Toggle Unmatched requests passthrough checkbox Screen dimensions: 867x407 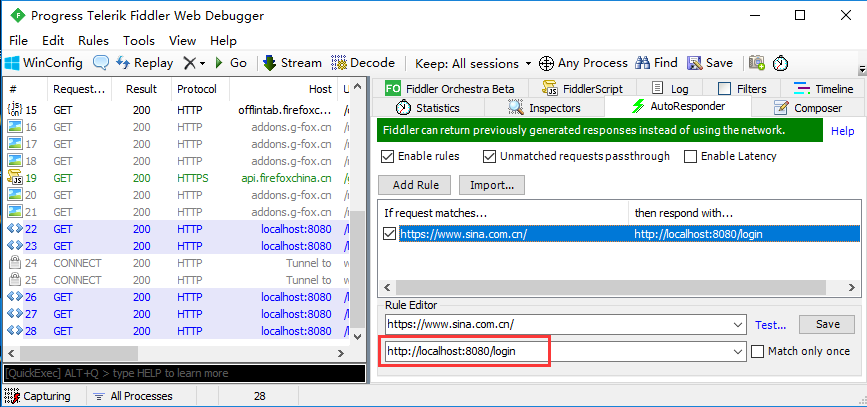tap(489, 156)
